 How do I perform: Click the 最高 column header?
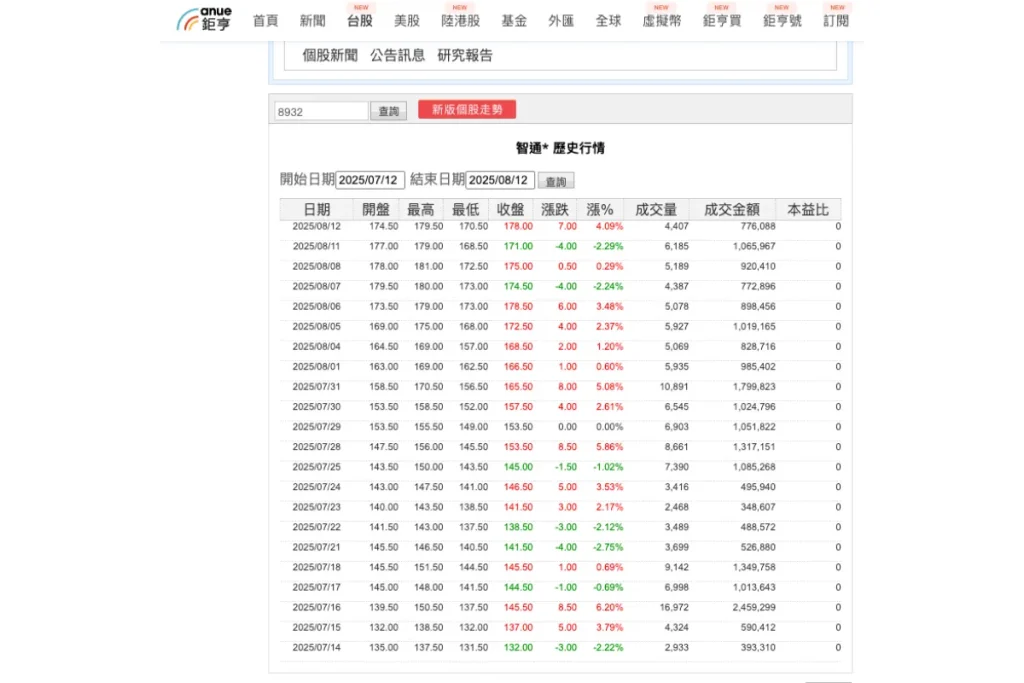click(x=421, y=210)
